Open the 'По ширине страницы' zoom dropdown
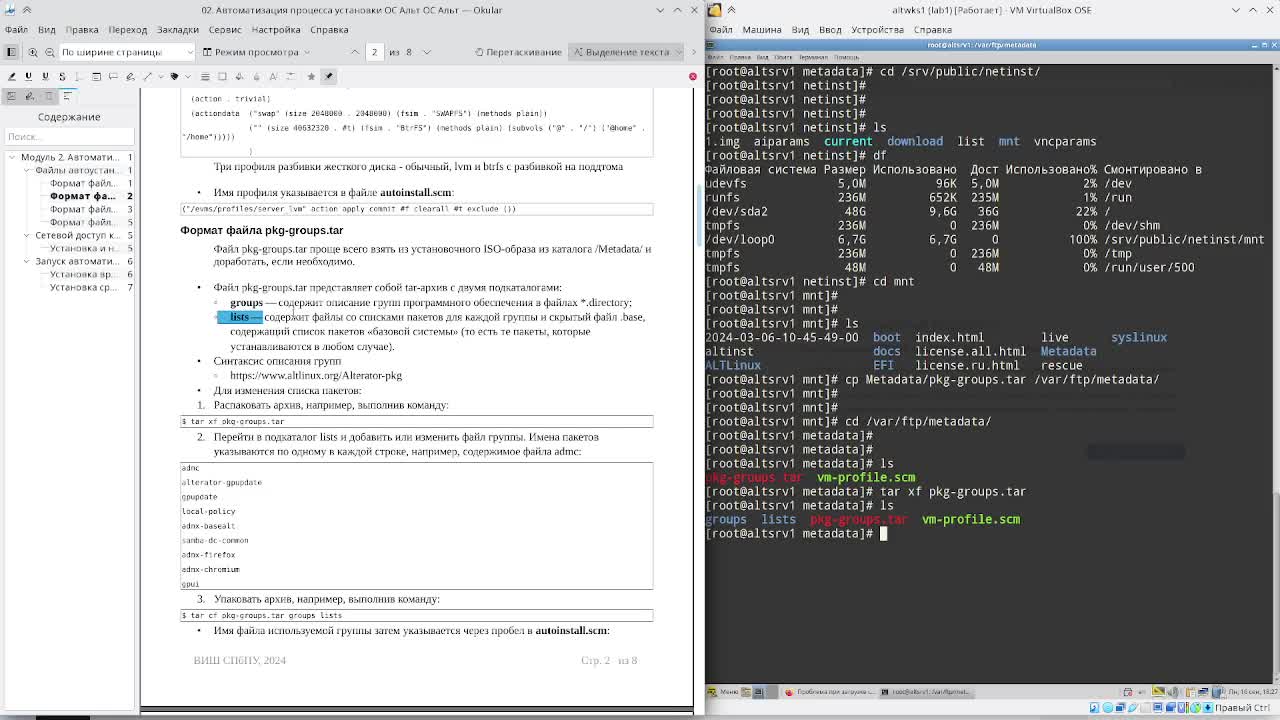 tap(127, 52)
